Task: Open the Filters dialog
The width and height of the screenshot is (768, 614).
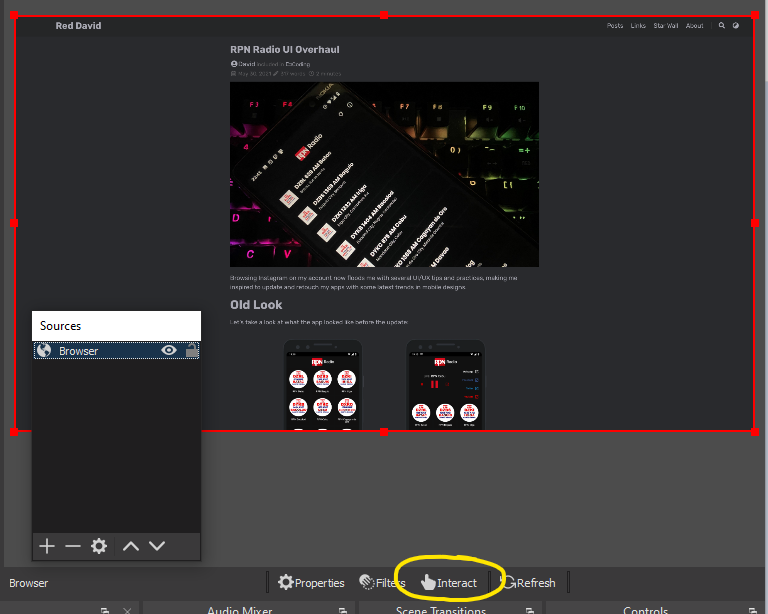Action: click(382, 583)
